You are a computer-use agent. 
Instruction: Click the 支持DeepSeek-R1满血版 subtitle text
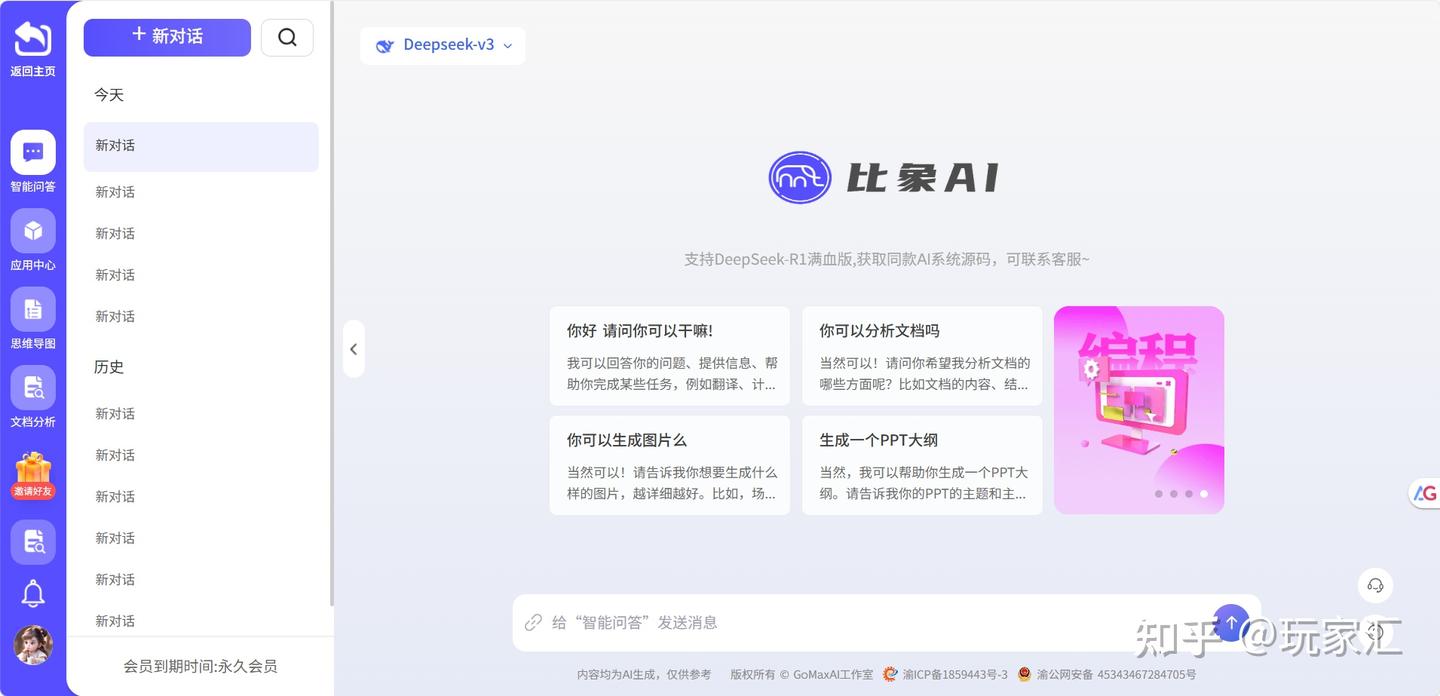887,259
